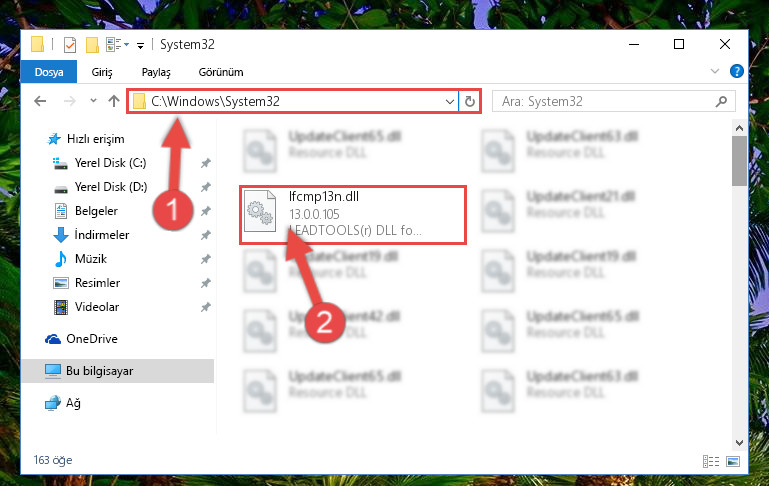Open the Help question mark icon

[x=736, y=72]
